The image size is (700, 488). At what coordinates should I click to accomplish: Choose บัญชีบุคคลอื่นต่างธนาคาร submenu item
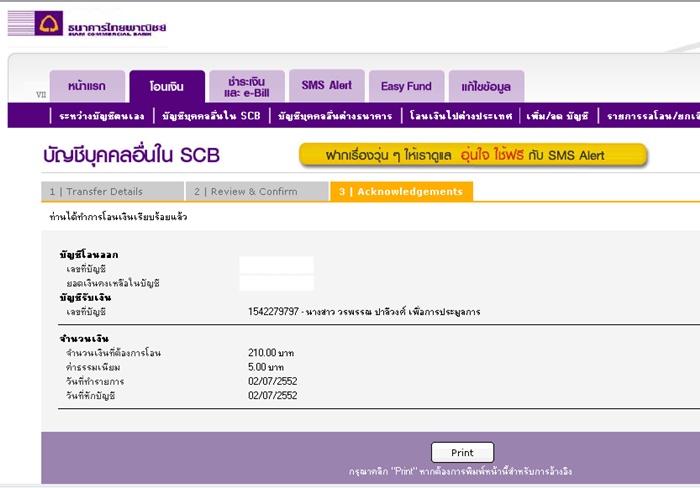pyautogui.click(x=335, y=116)
